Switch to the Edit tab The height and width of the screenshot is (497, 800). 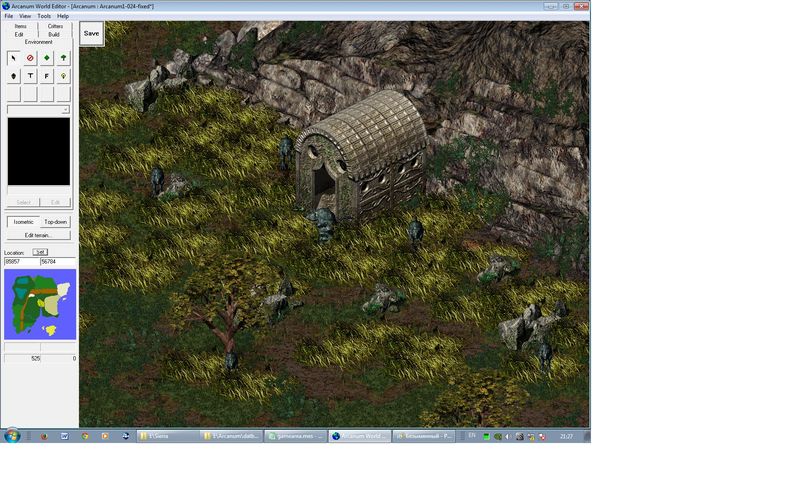coord(19,35)
